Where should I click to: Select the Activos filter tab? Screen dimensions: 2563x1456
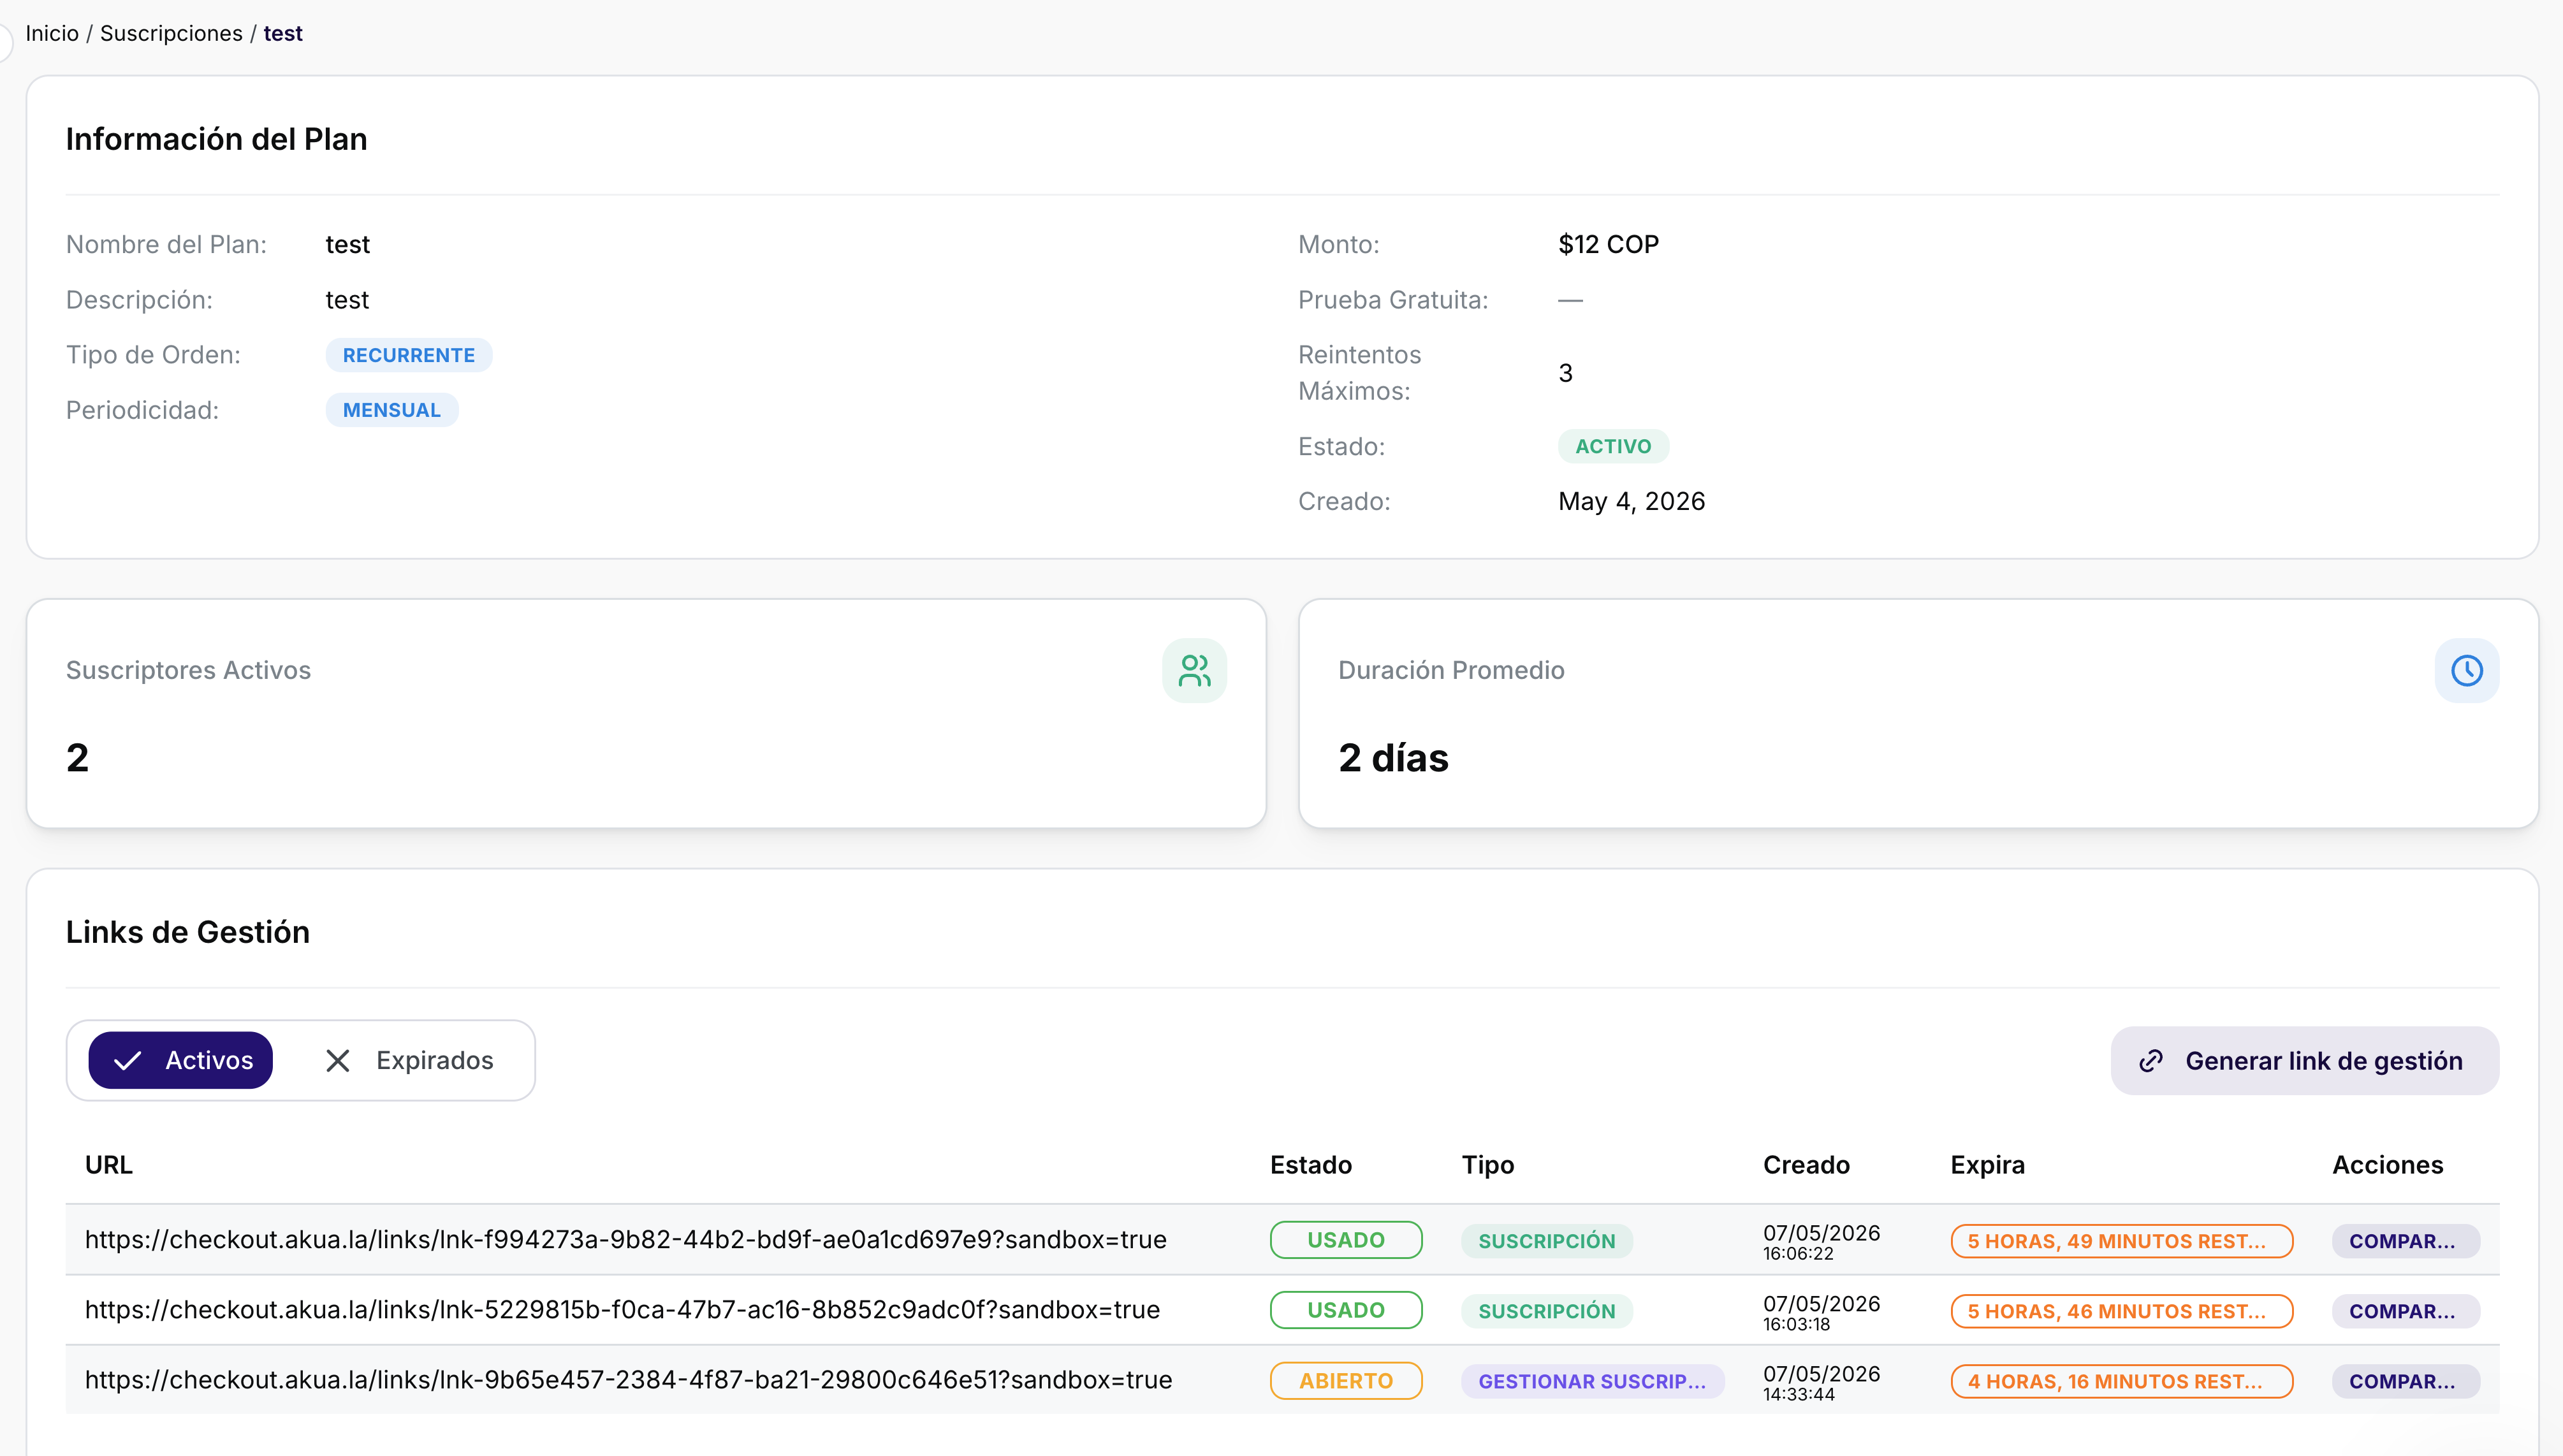(181, 1060)
